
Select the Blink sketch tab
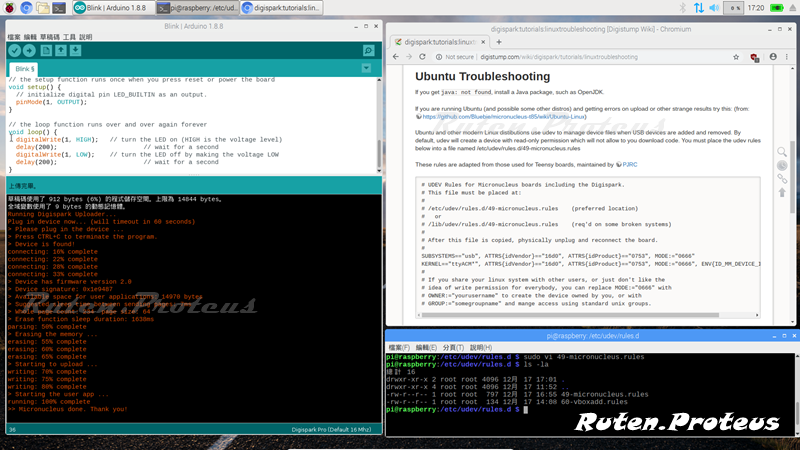[x=24, y=69]
